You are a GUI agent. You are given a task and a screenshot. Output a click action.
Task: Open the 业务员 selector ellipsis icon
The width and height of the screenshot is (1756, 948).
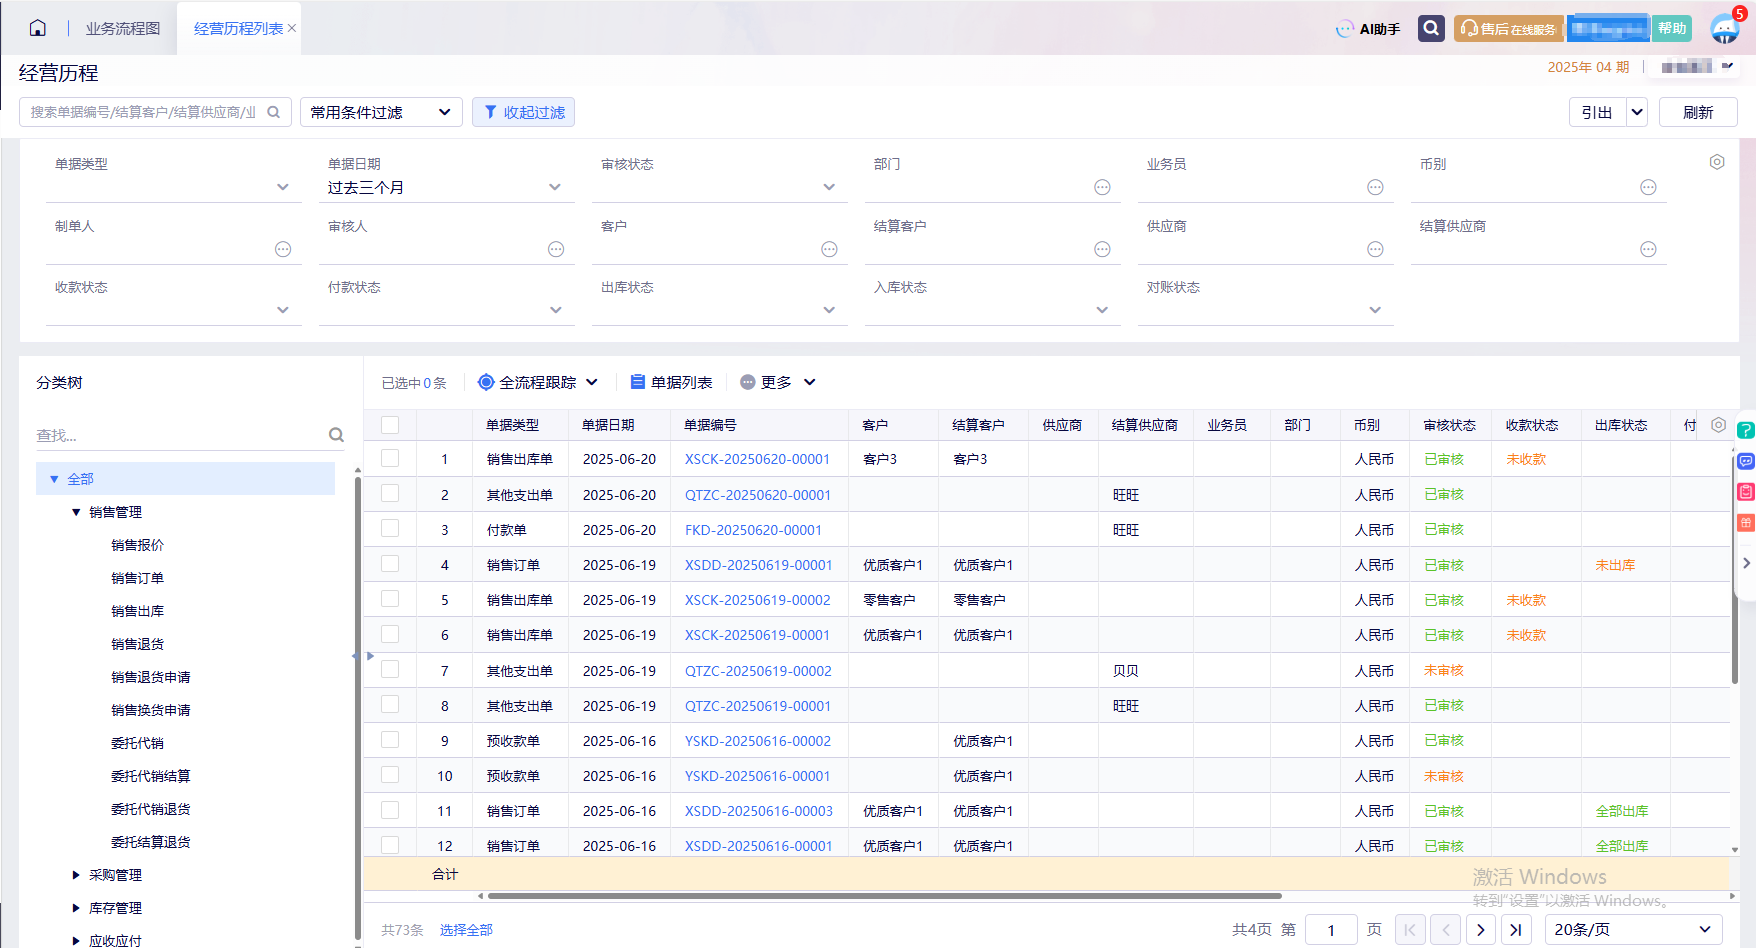[x=1375, y=187]
